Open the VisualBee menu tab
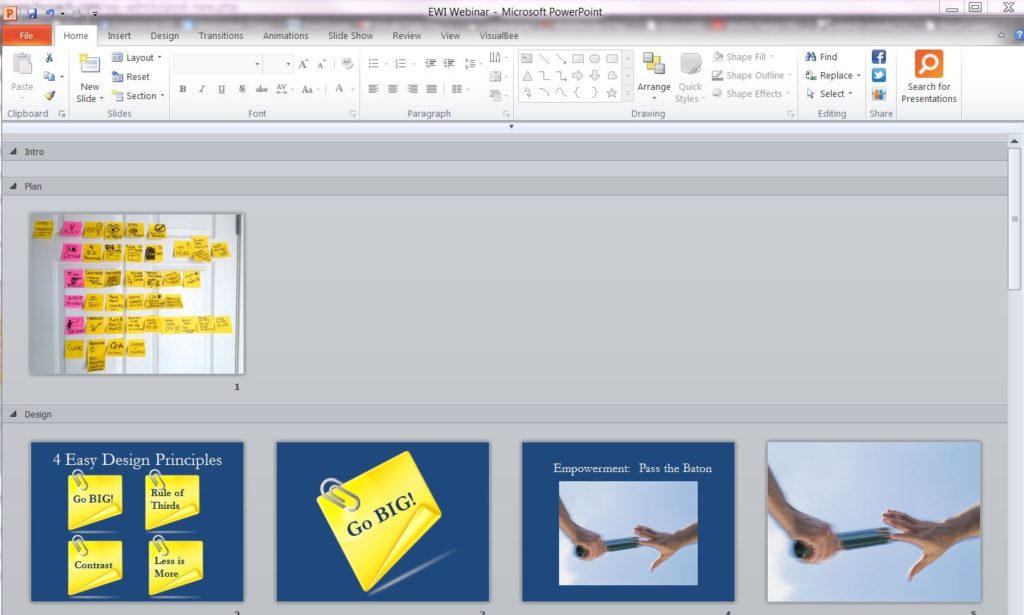The height and width of the screenshot is (615, 1024). point(500,35)
